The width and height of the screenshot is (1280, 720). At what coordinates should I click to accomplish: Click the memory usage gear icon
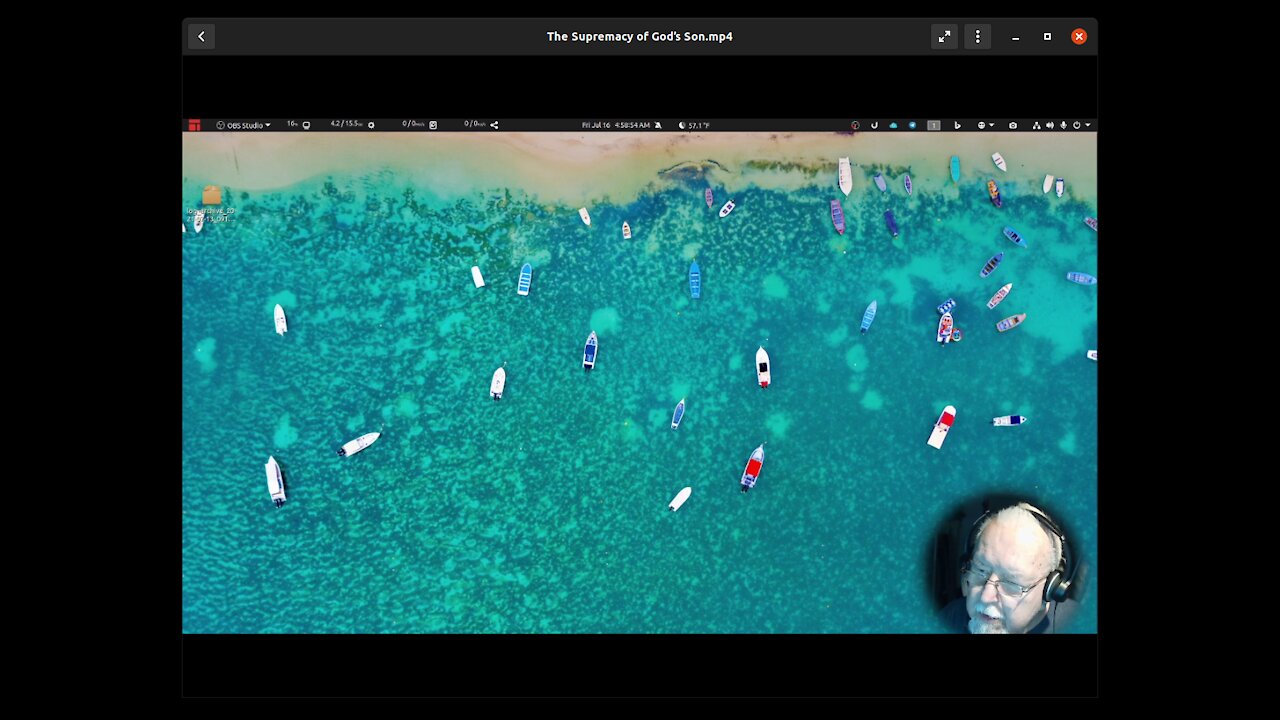click(371, 125)
